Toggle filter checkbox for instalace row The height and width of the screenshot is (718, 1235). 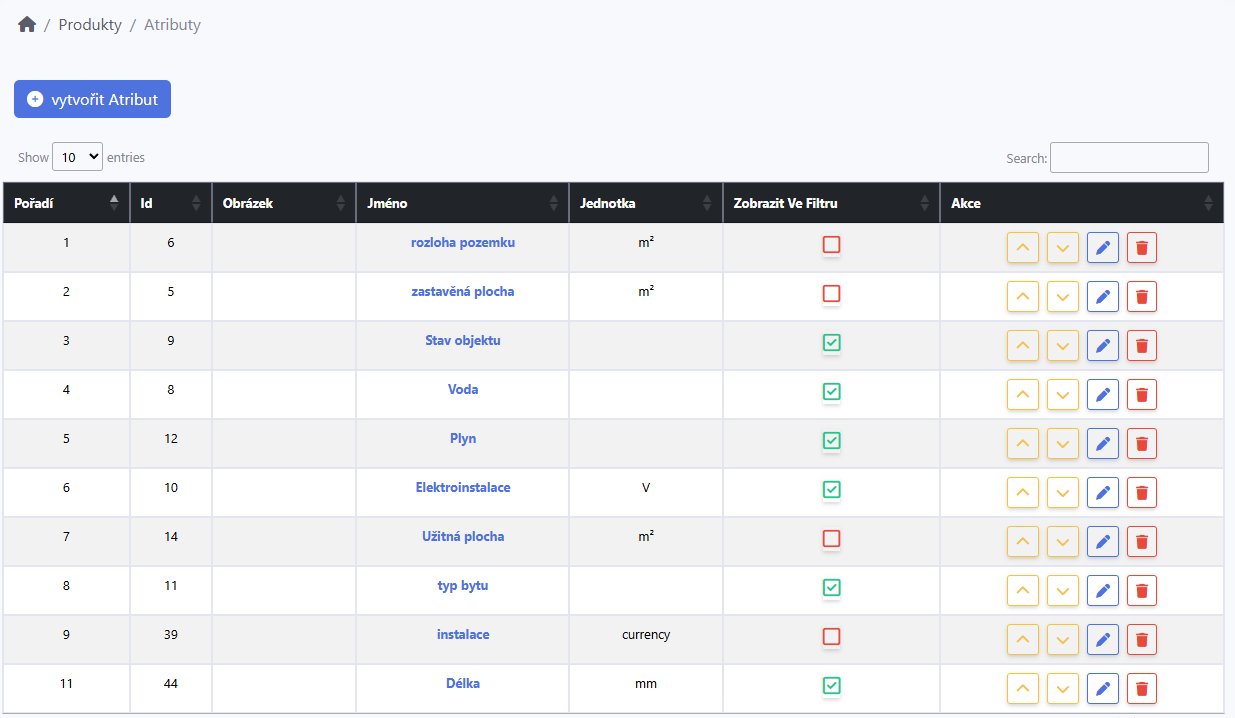831,636
